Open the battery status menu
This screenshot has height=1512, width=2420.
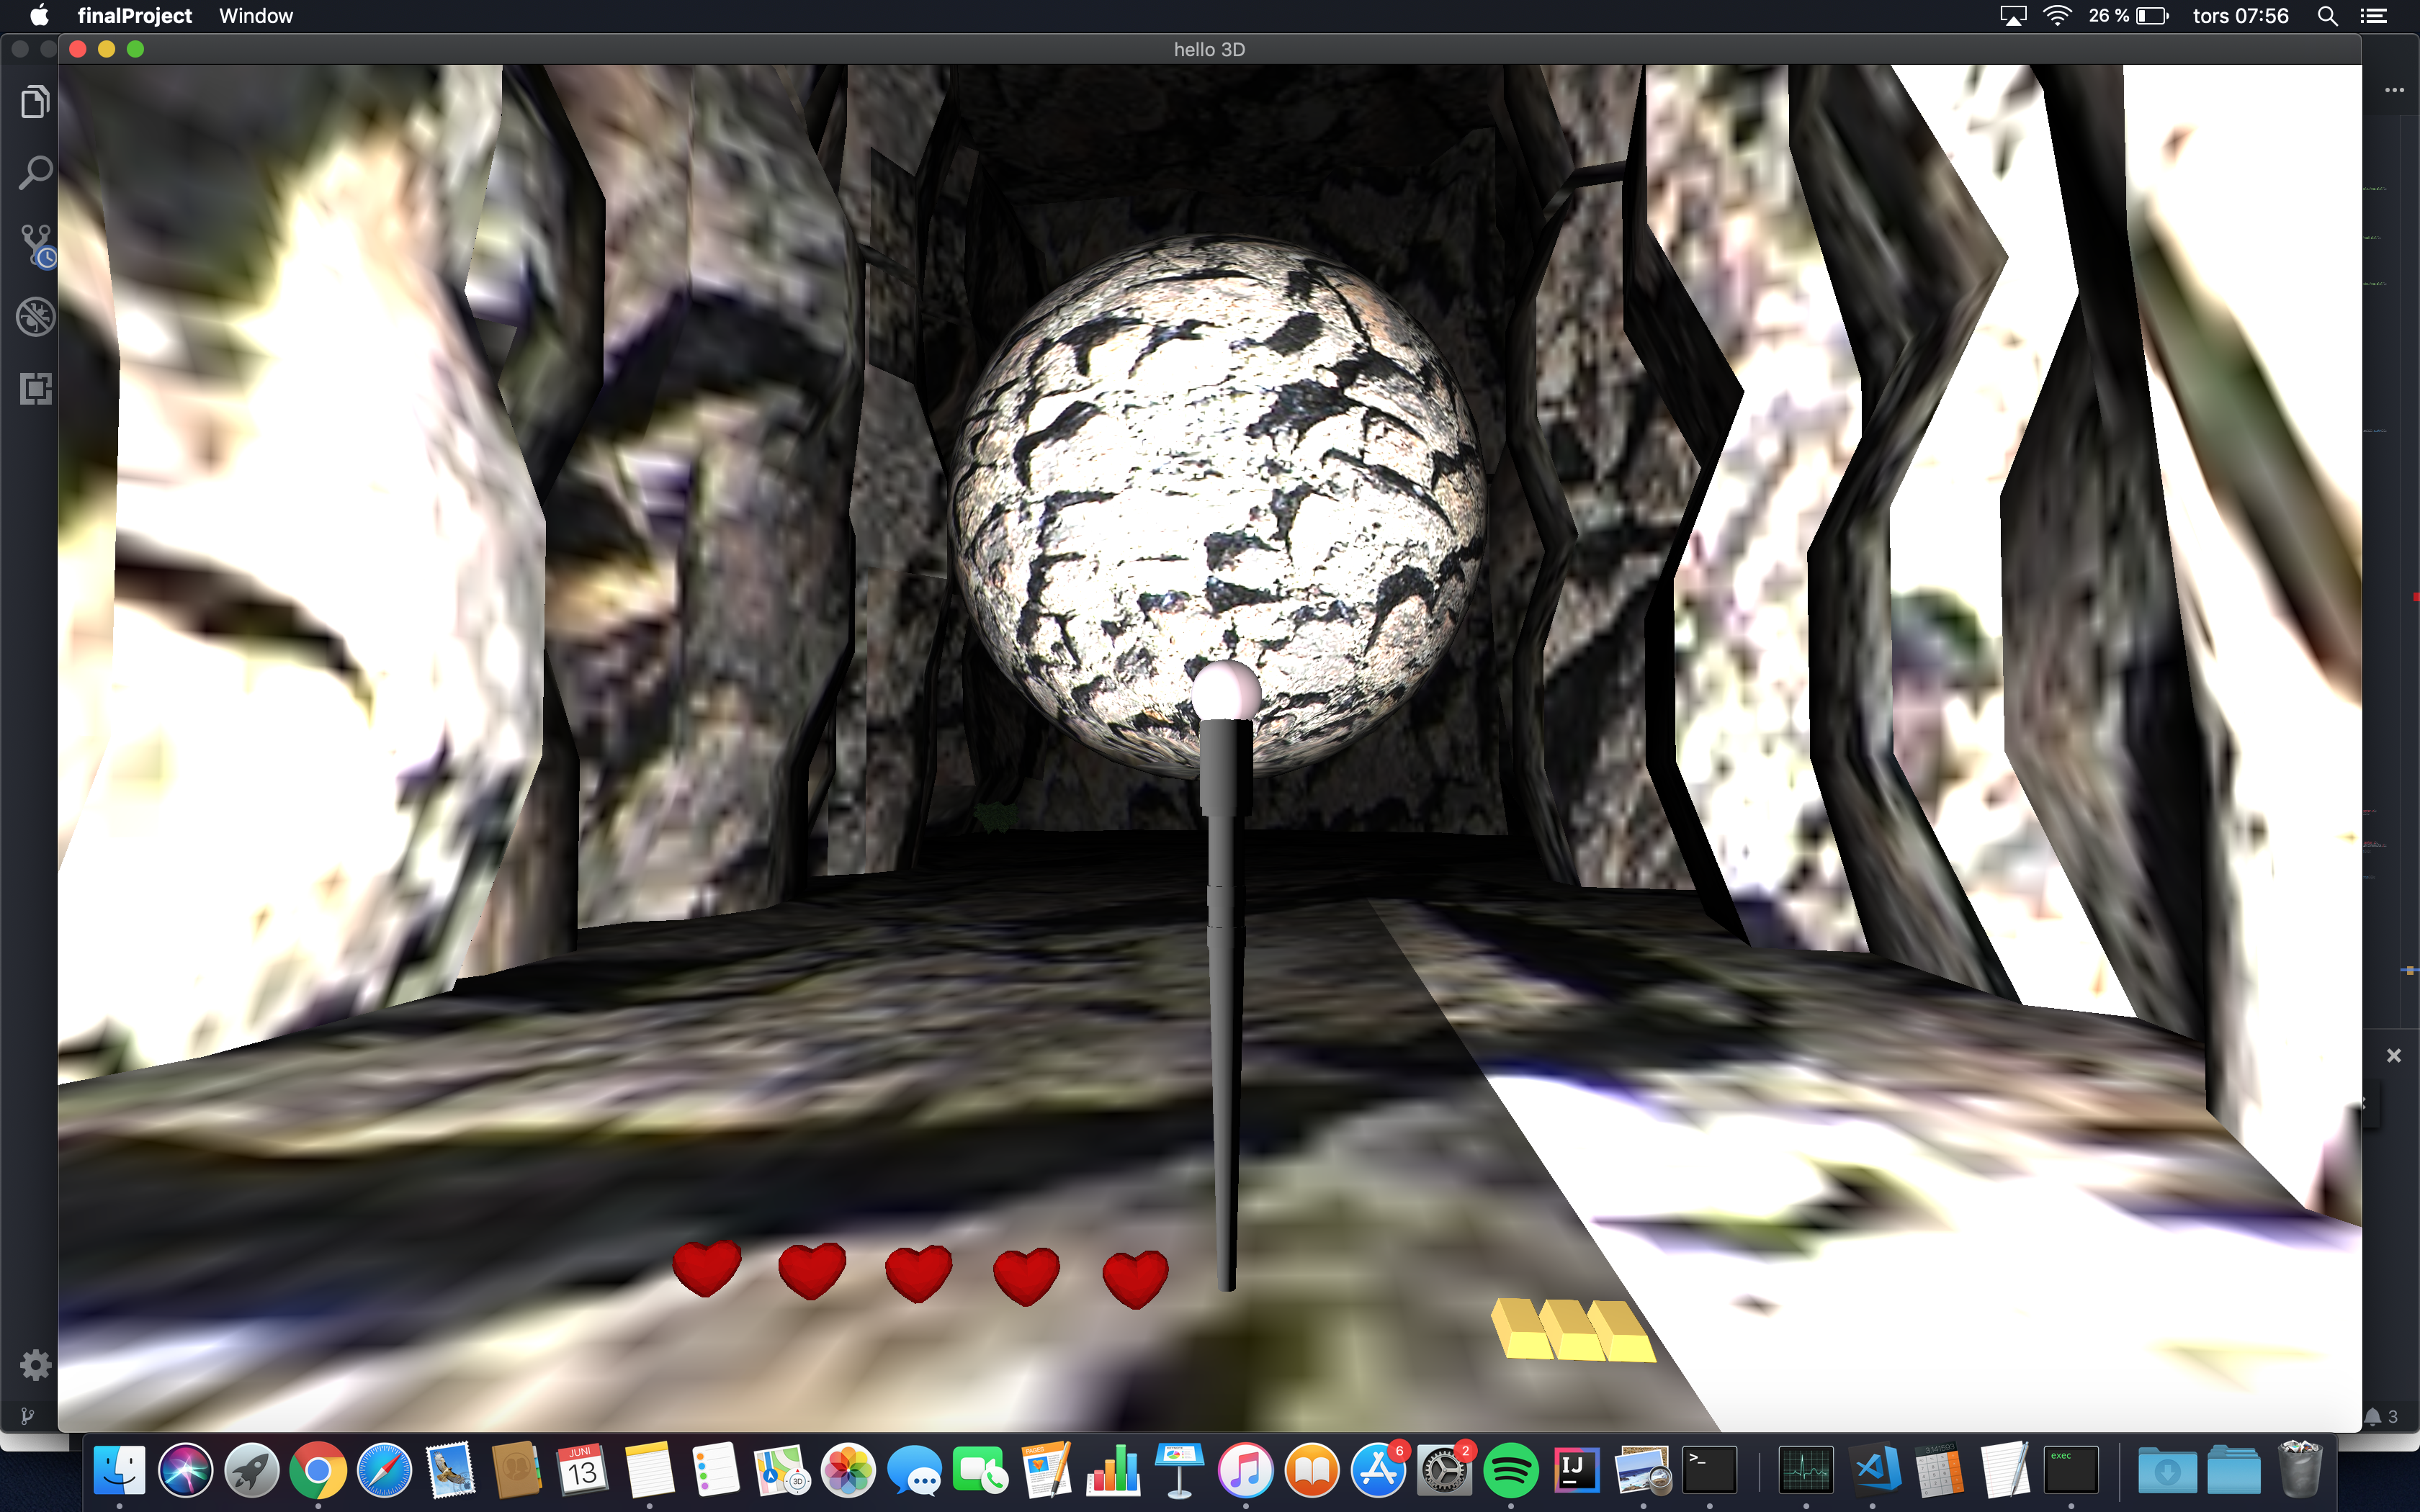click(x=2128, y=15)
